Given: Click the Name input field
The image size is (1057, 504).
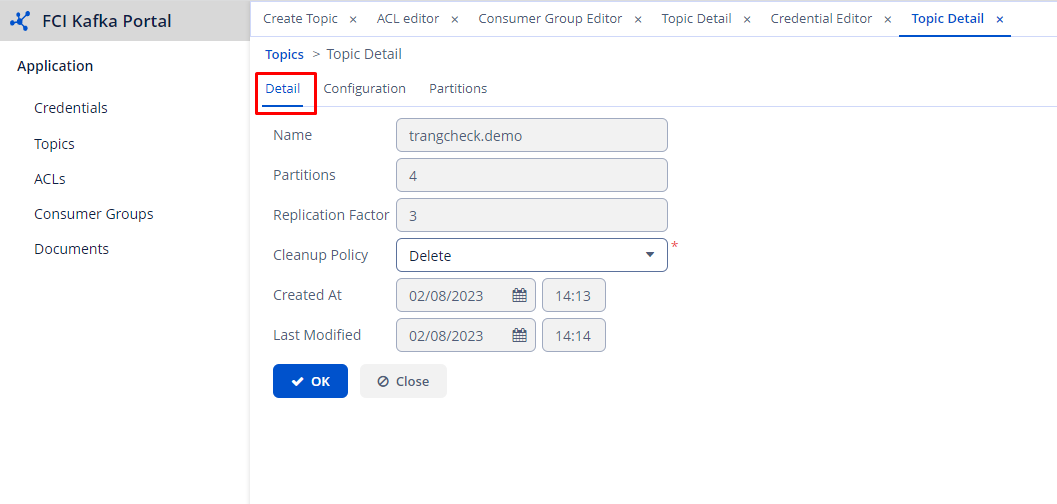Looking at the screenshot, I should pos(531,135).
